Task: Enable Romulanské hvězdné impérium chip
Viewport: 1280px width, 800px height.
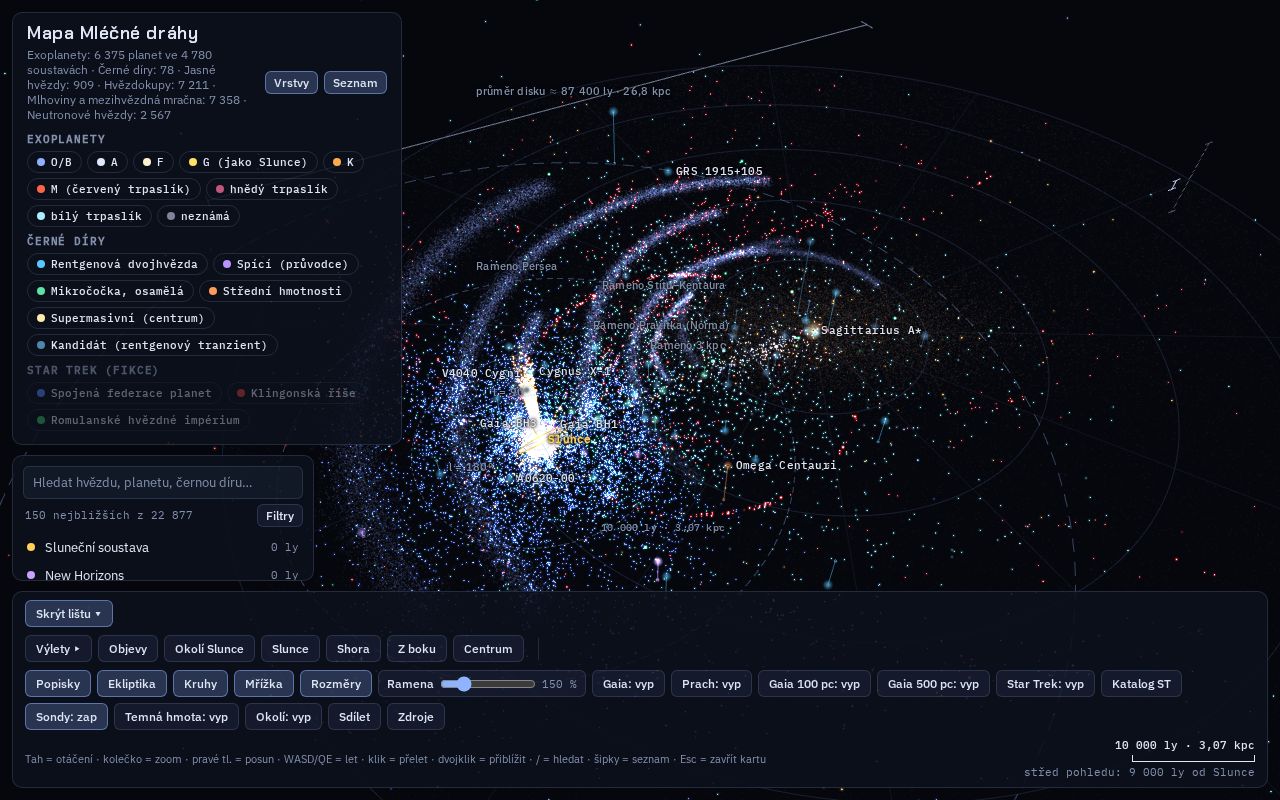Action: tap(138, 420)
